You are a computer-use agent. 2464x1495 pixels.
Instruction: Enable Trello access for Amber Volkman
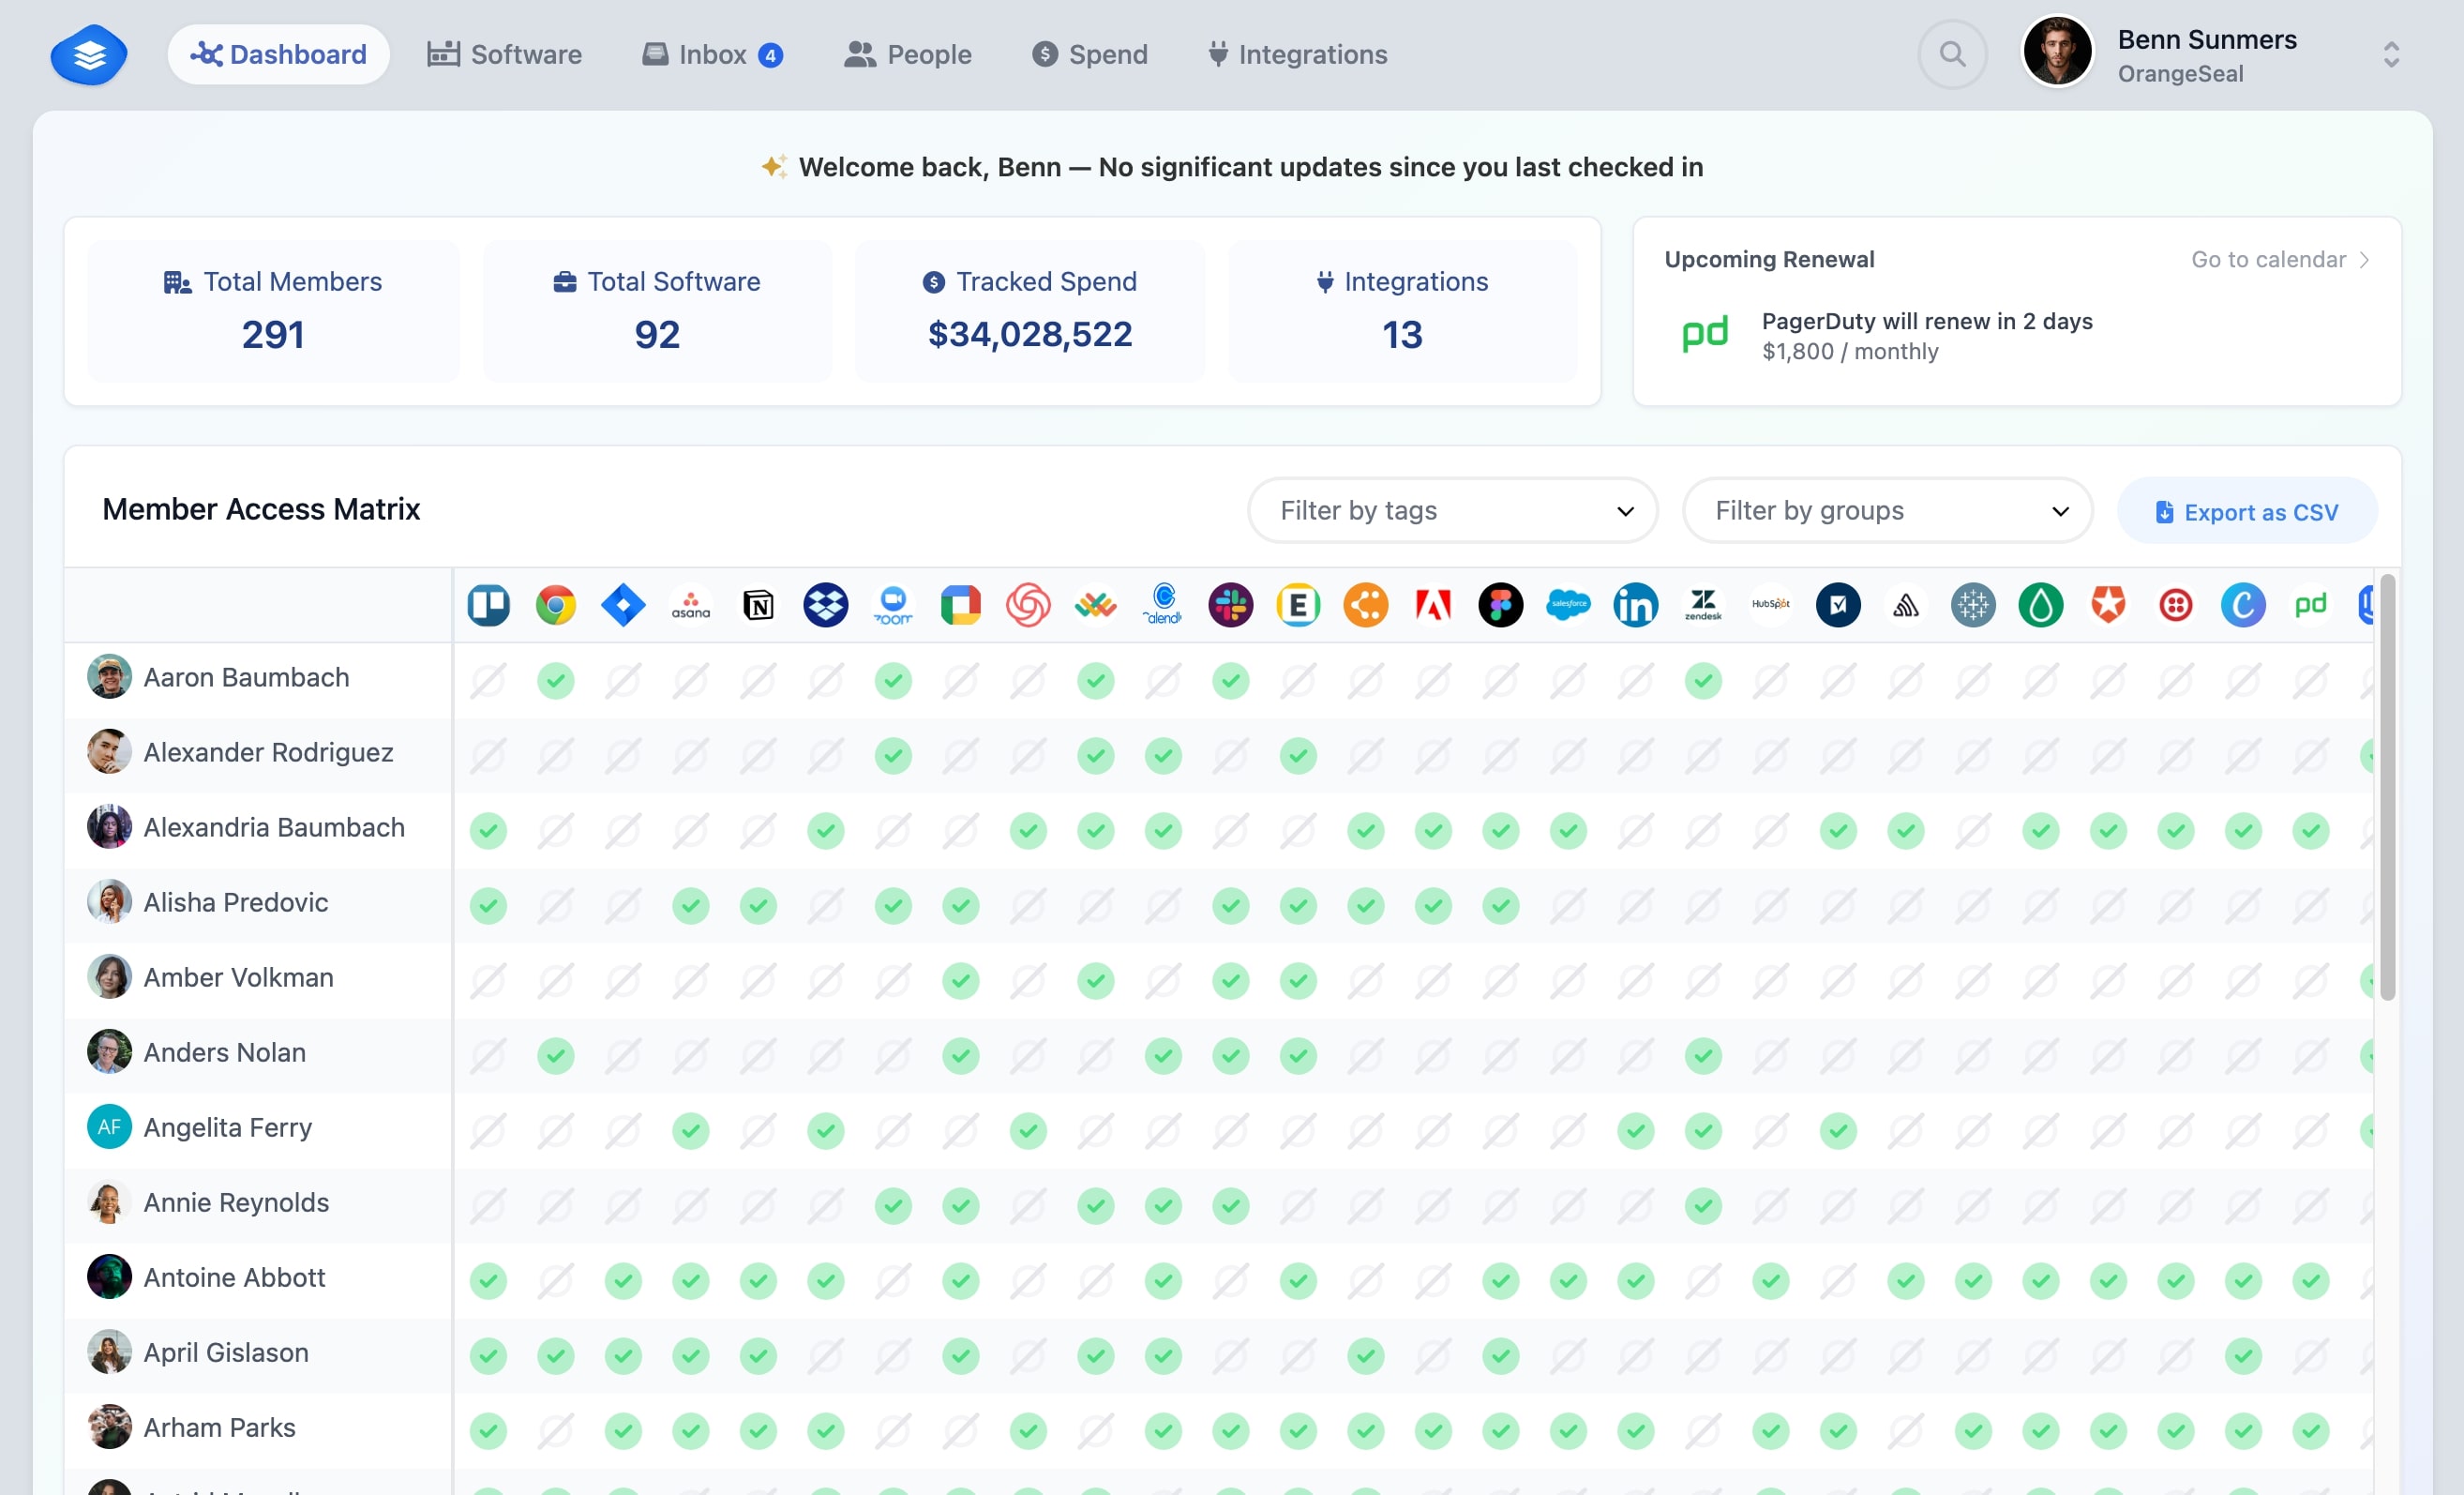(x=488, y=981)
